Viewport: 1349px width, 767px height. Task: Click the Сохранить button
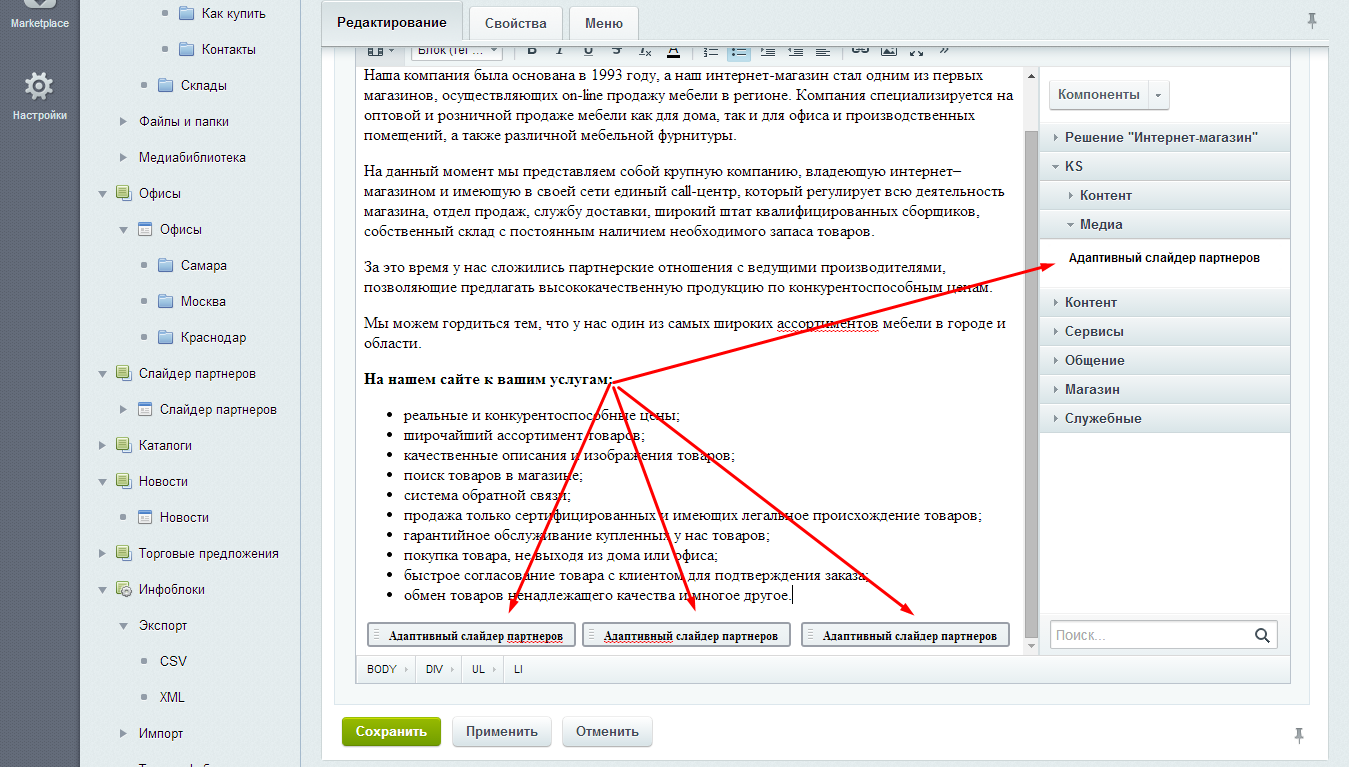391,731
